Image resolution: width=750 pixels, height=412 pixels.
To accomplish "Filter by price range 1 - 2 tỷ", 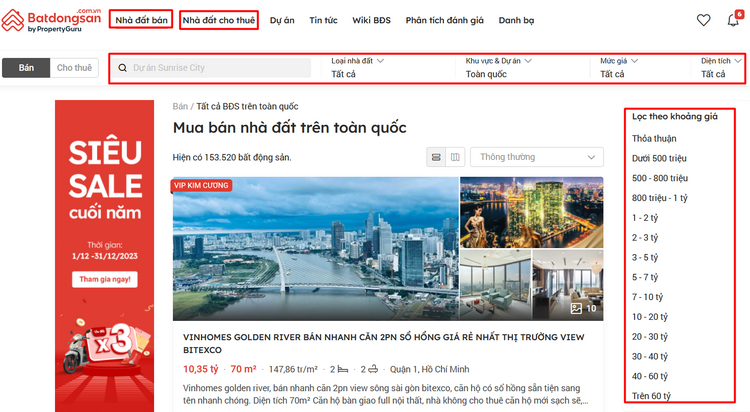I will 645,217.
